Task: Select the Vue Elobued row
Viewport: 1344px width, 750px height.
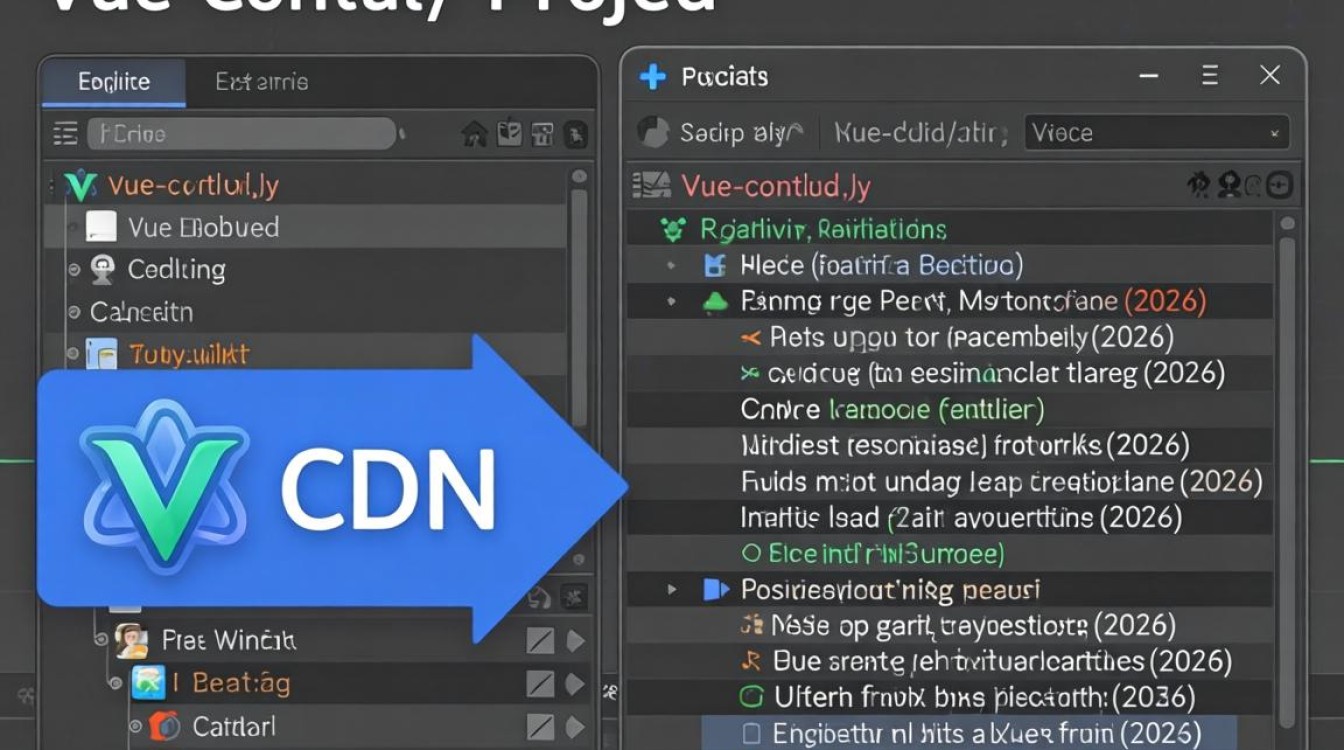Action: 306,228
